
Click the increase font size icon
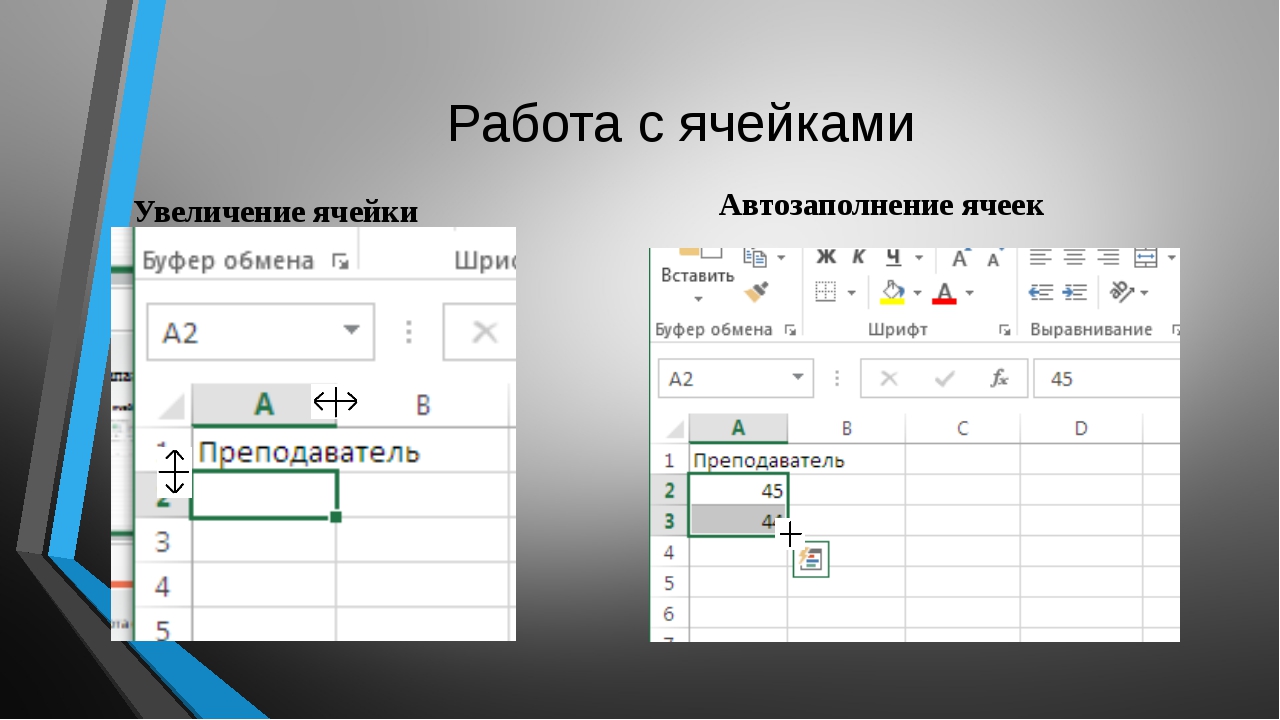(x=961, y=258)
